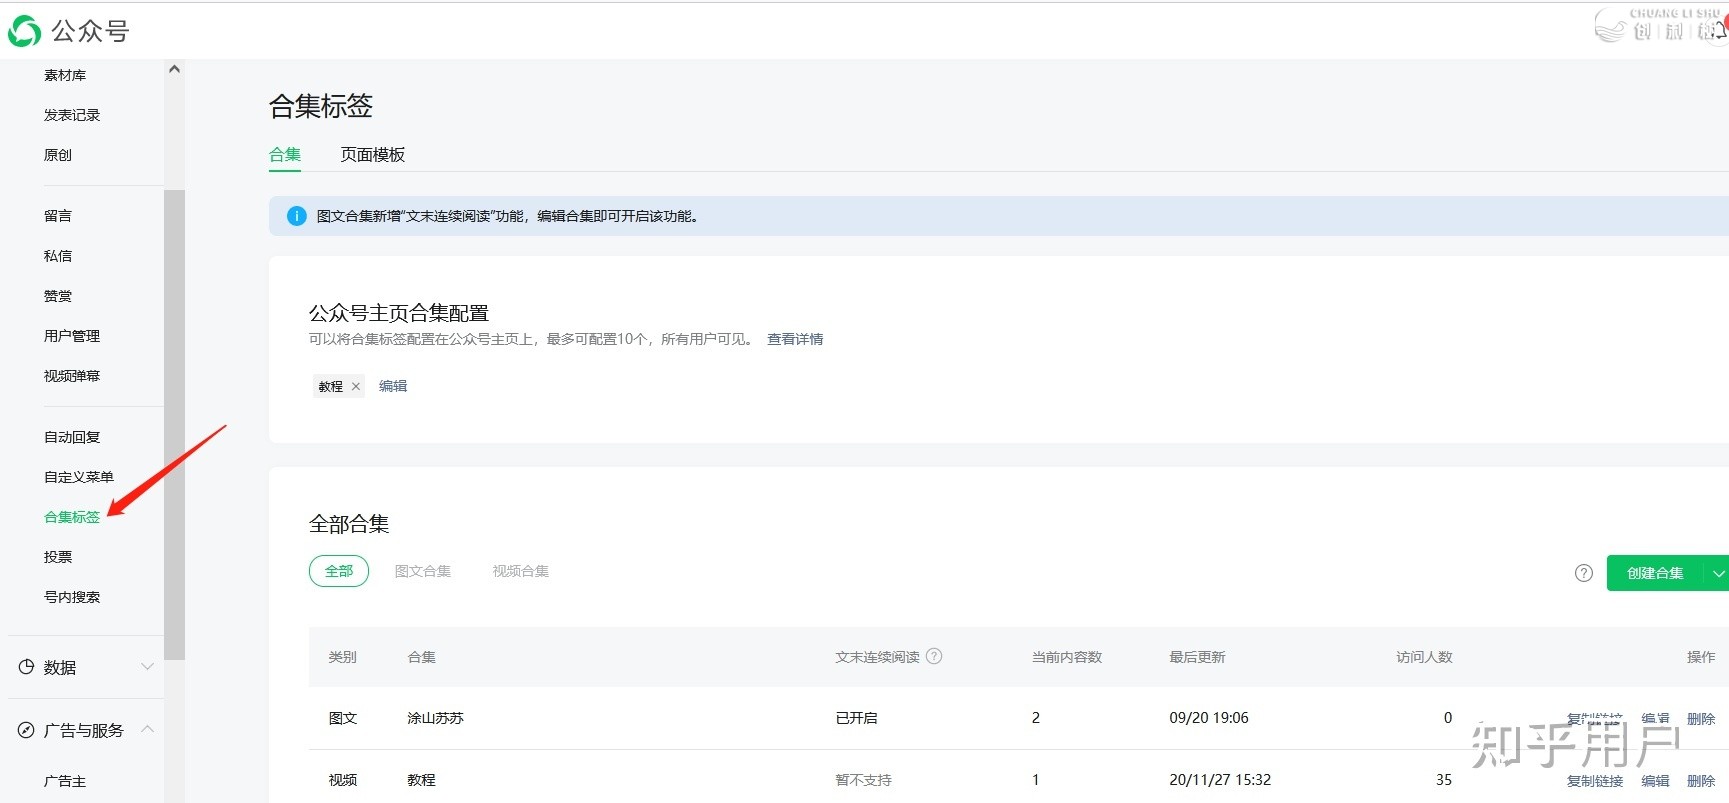Click the 广告与服务 compass icon in sidebar
The width and height of the screenshot is (1729, 803).
point(26,730)
